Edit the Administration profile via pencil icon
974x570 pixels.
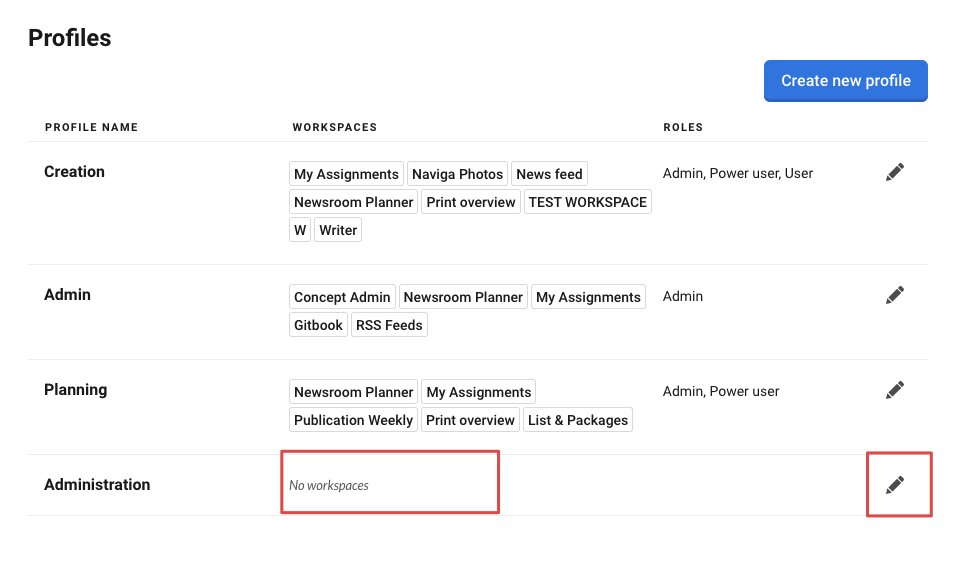pyautogui.click(x=894, y=485)
